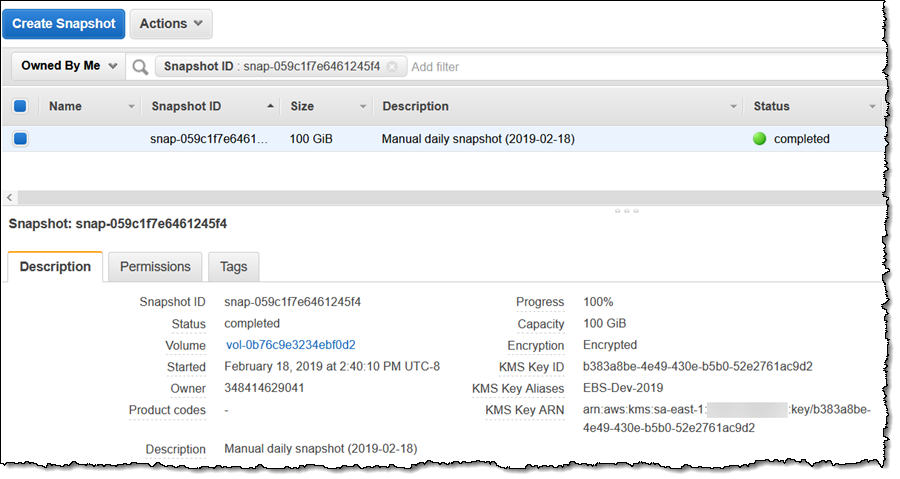Open the Description column header dropdown arrow
The image size is (900, 479).
pyautogui.click(x=734, y=107)
